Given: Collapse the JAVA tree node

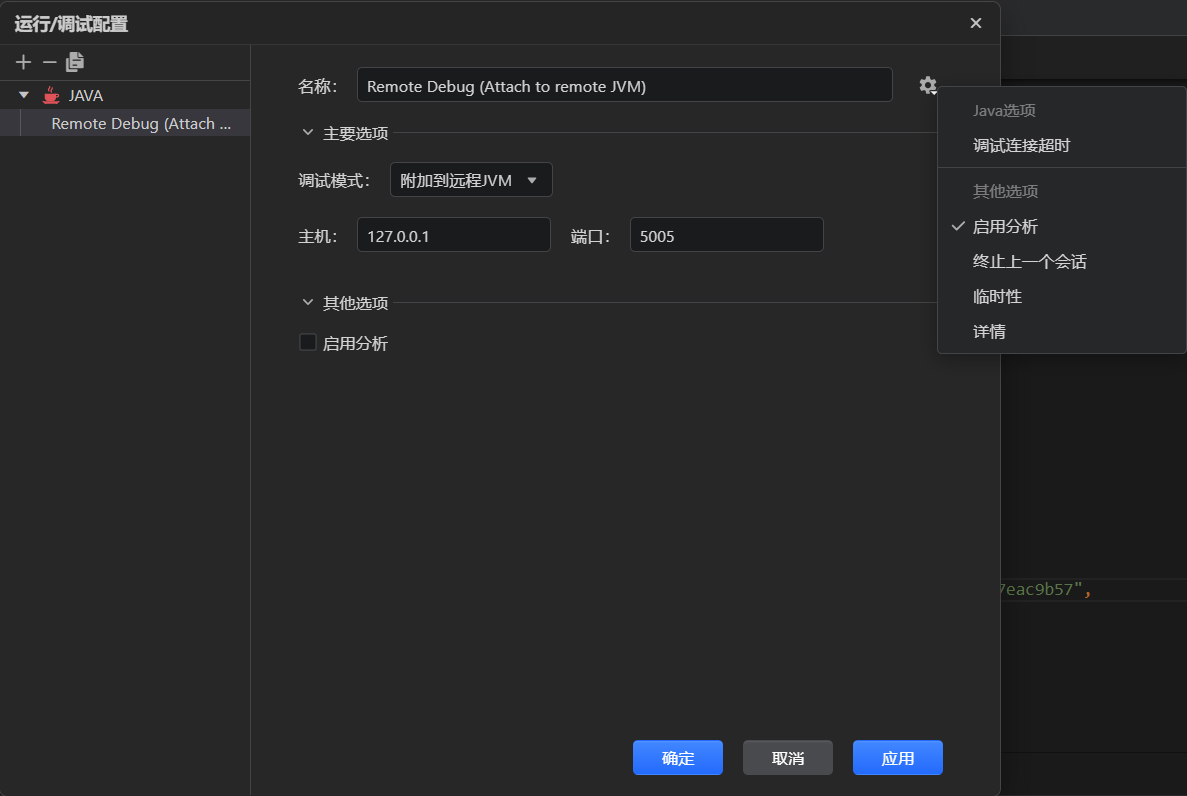Looking at the screenshot, I should (23, 95).
